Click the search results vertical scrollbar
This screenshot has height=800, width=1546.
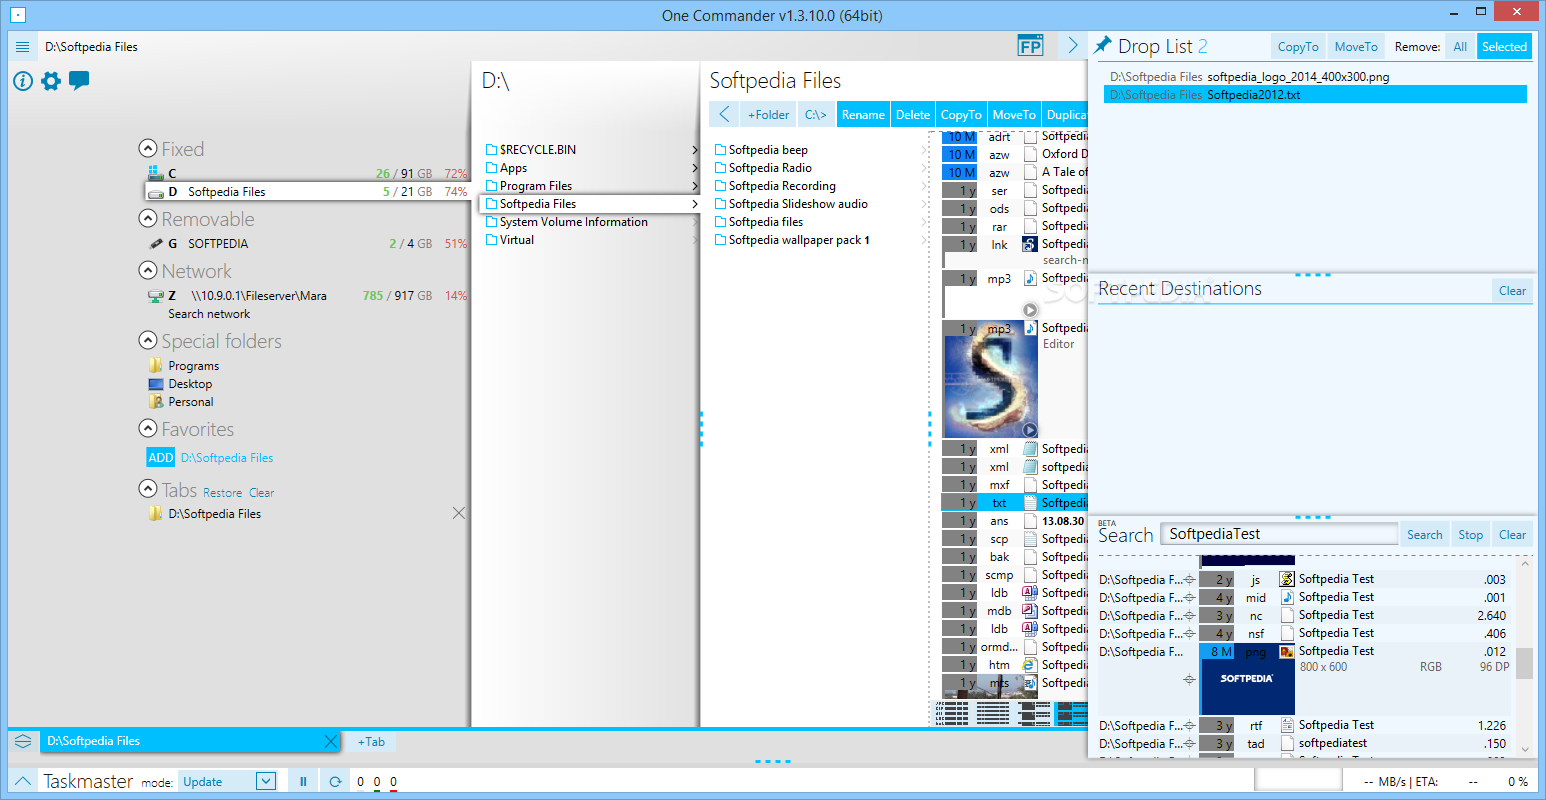[1524, 663]
